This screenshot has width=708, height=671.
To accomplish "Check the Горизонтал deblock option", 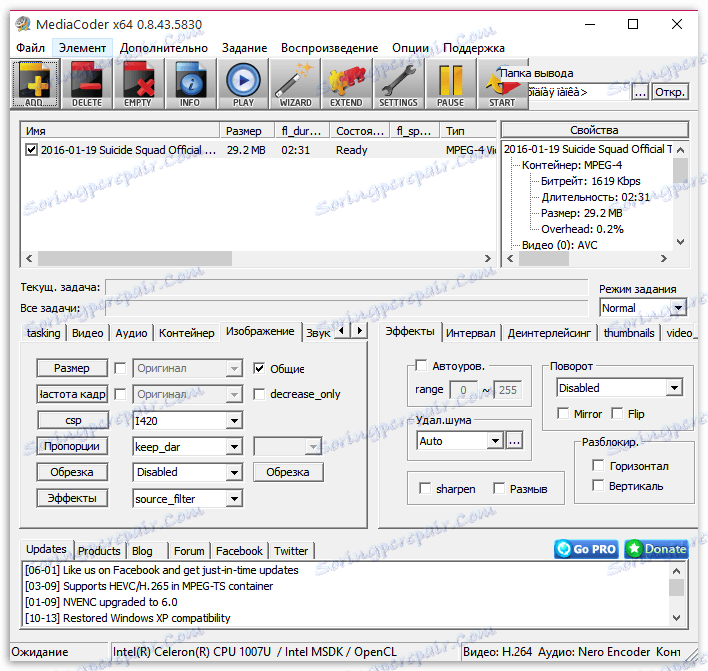I will [598, 466].
